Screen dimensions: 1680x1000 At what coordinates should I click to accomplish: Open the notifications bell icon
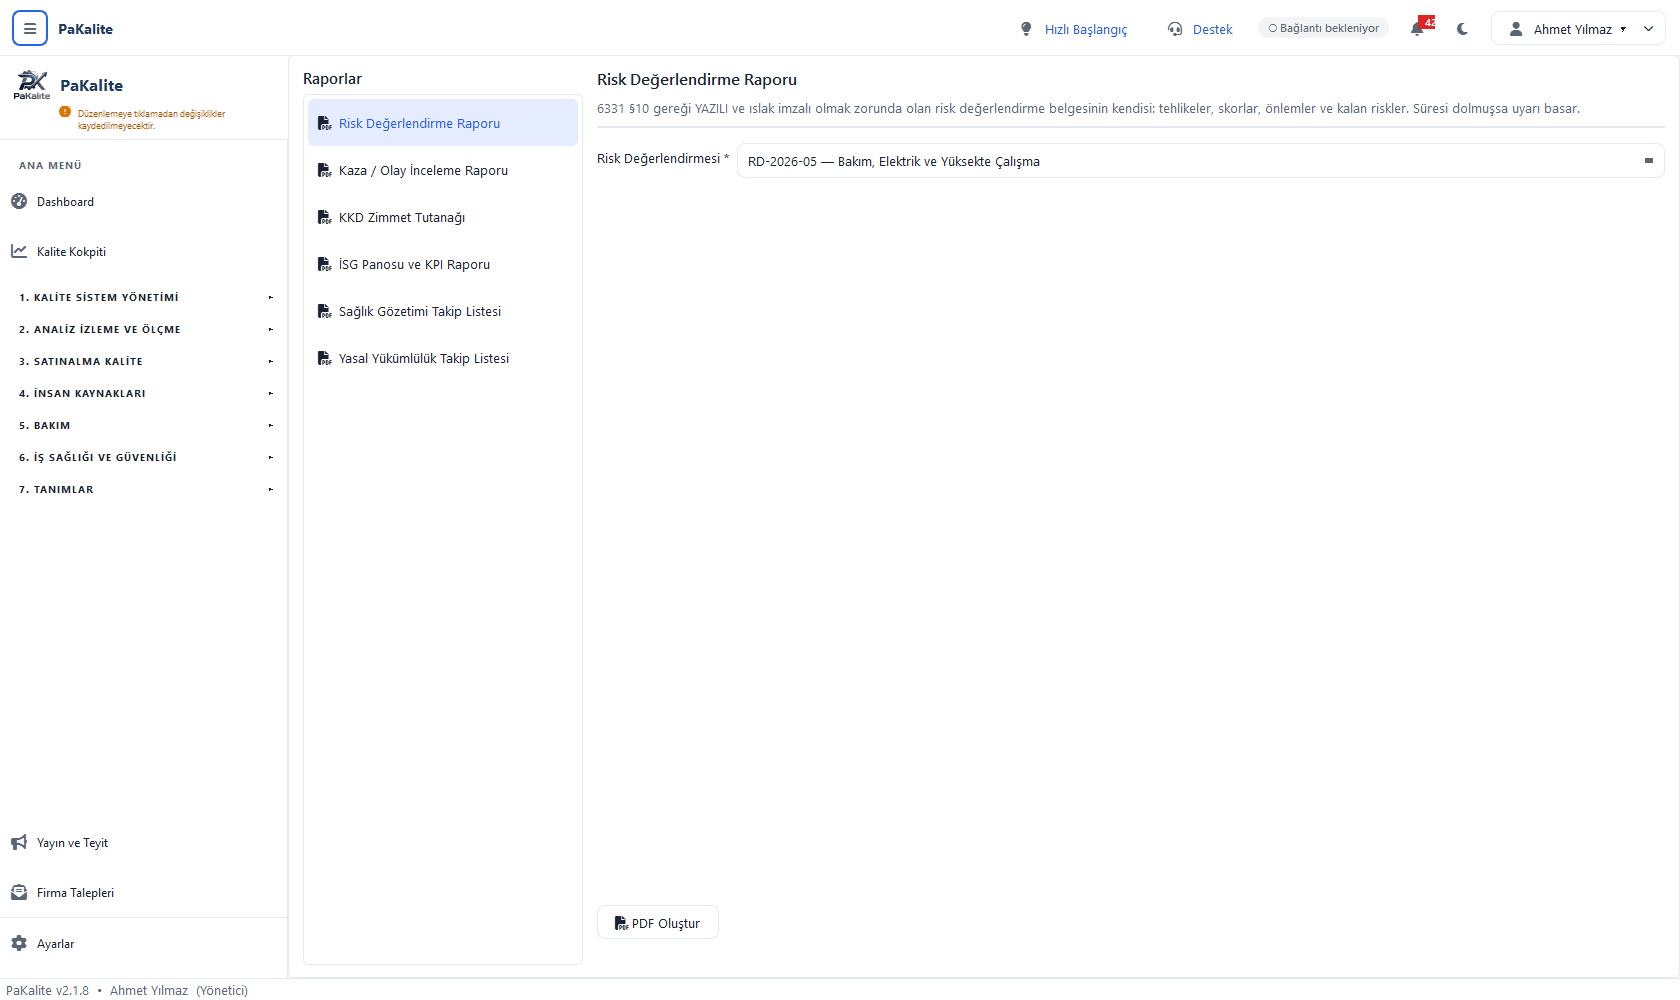(1417, 29)
